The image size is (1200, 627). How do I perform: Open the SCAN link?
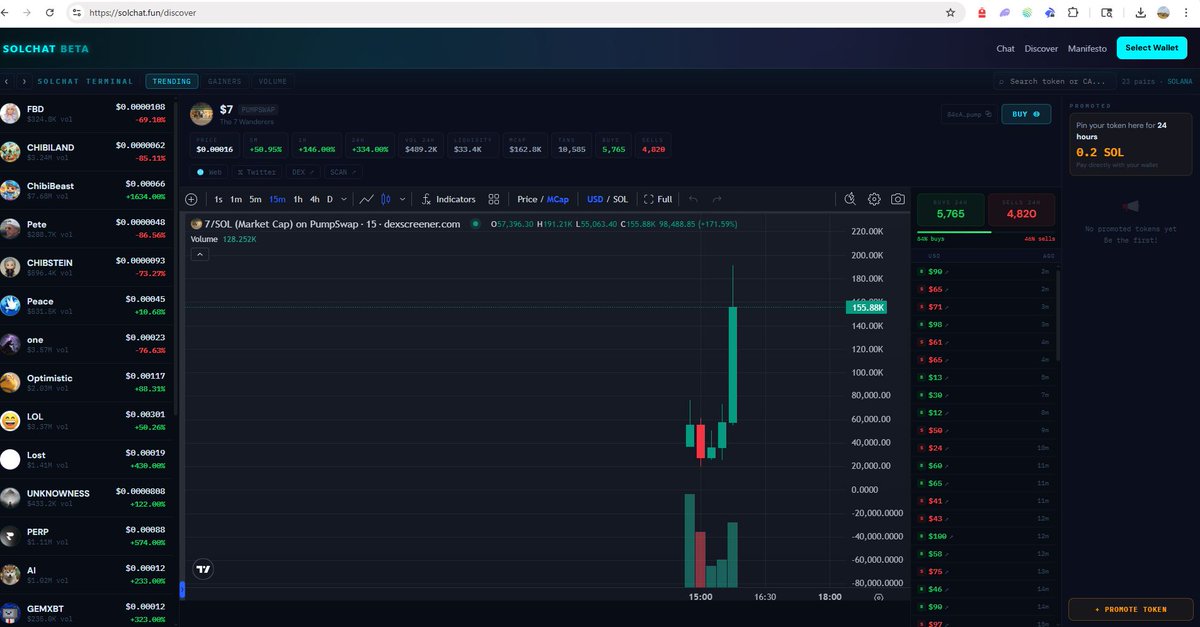(x=341, y=172)
